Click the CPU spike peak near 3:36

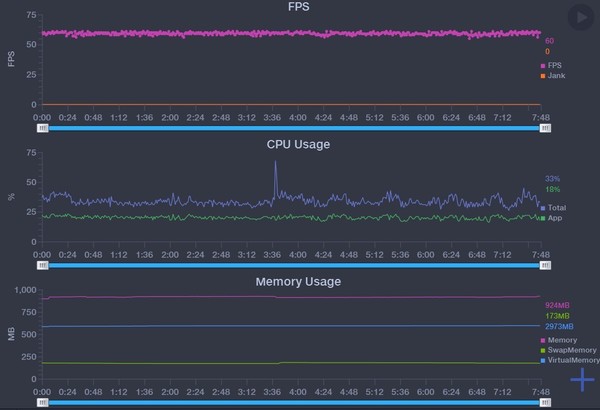click(275, 162)
